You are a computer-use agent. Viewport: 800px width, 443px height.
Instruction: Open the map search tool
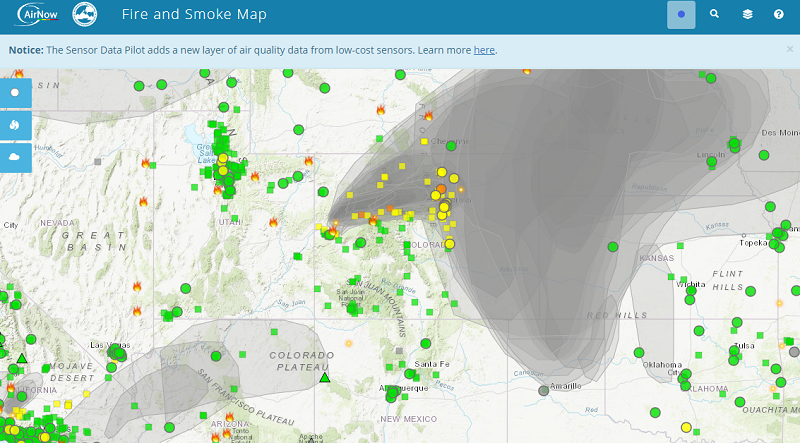(x=714, y=15)
